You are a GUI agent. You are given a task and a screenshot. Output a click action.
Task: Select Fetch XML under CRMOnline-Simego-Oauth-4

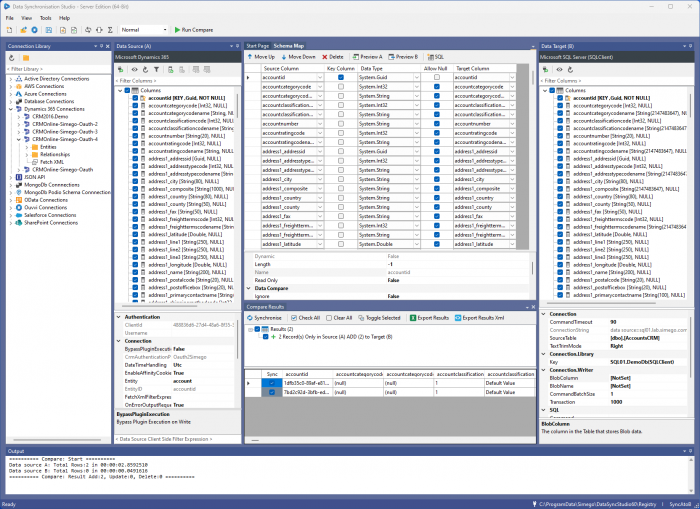coord(52,162)
